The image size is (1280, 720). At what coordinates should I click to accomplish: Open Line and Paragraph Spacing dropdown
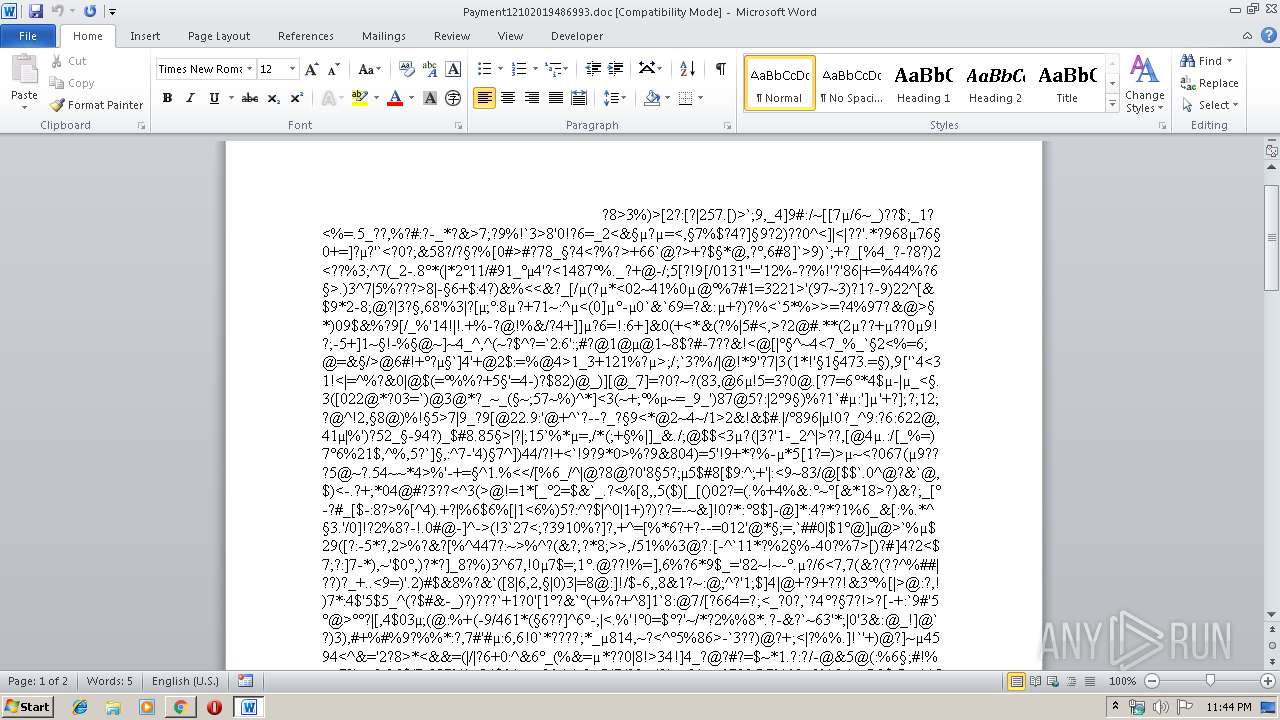pos(615,98)
